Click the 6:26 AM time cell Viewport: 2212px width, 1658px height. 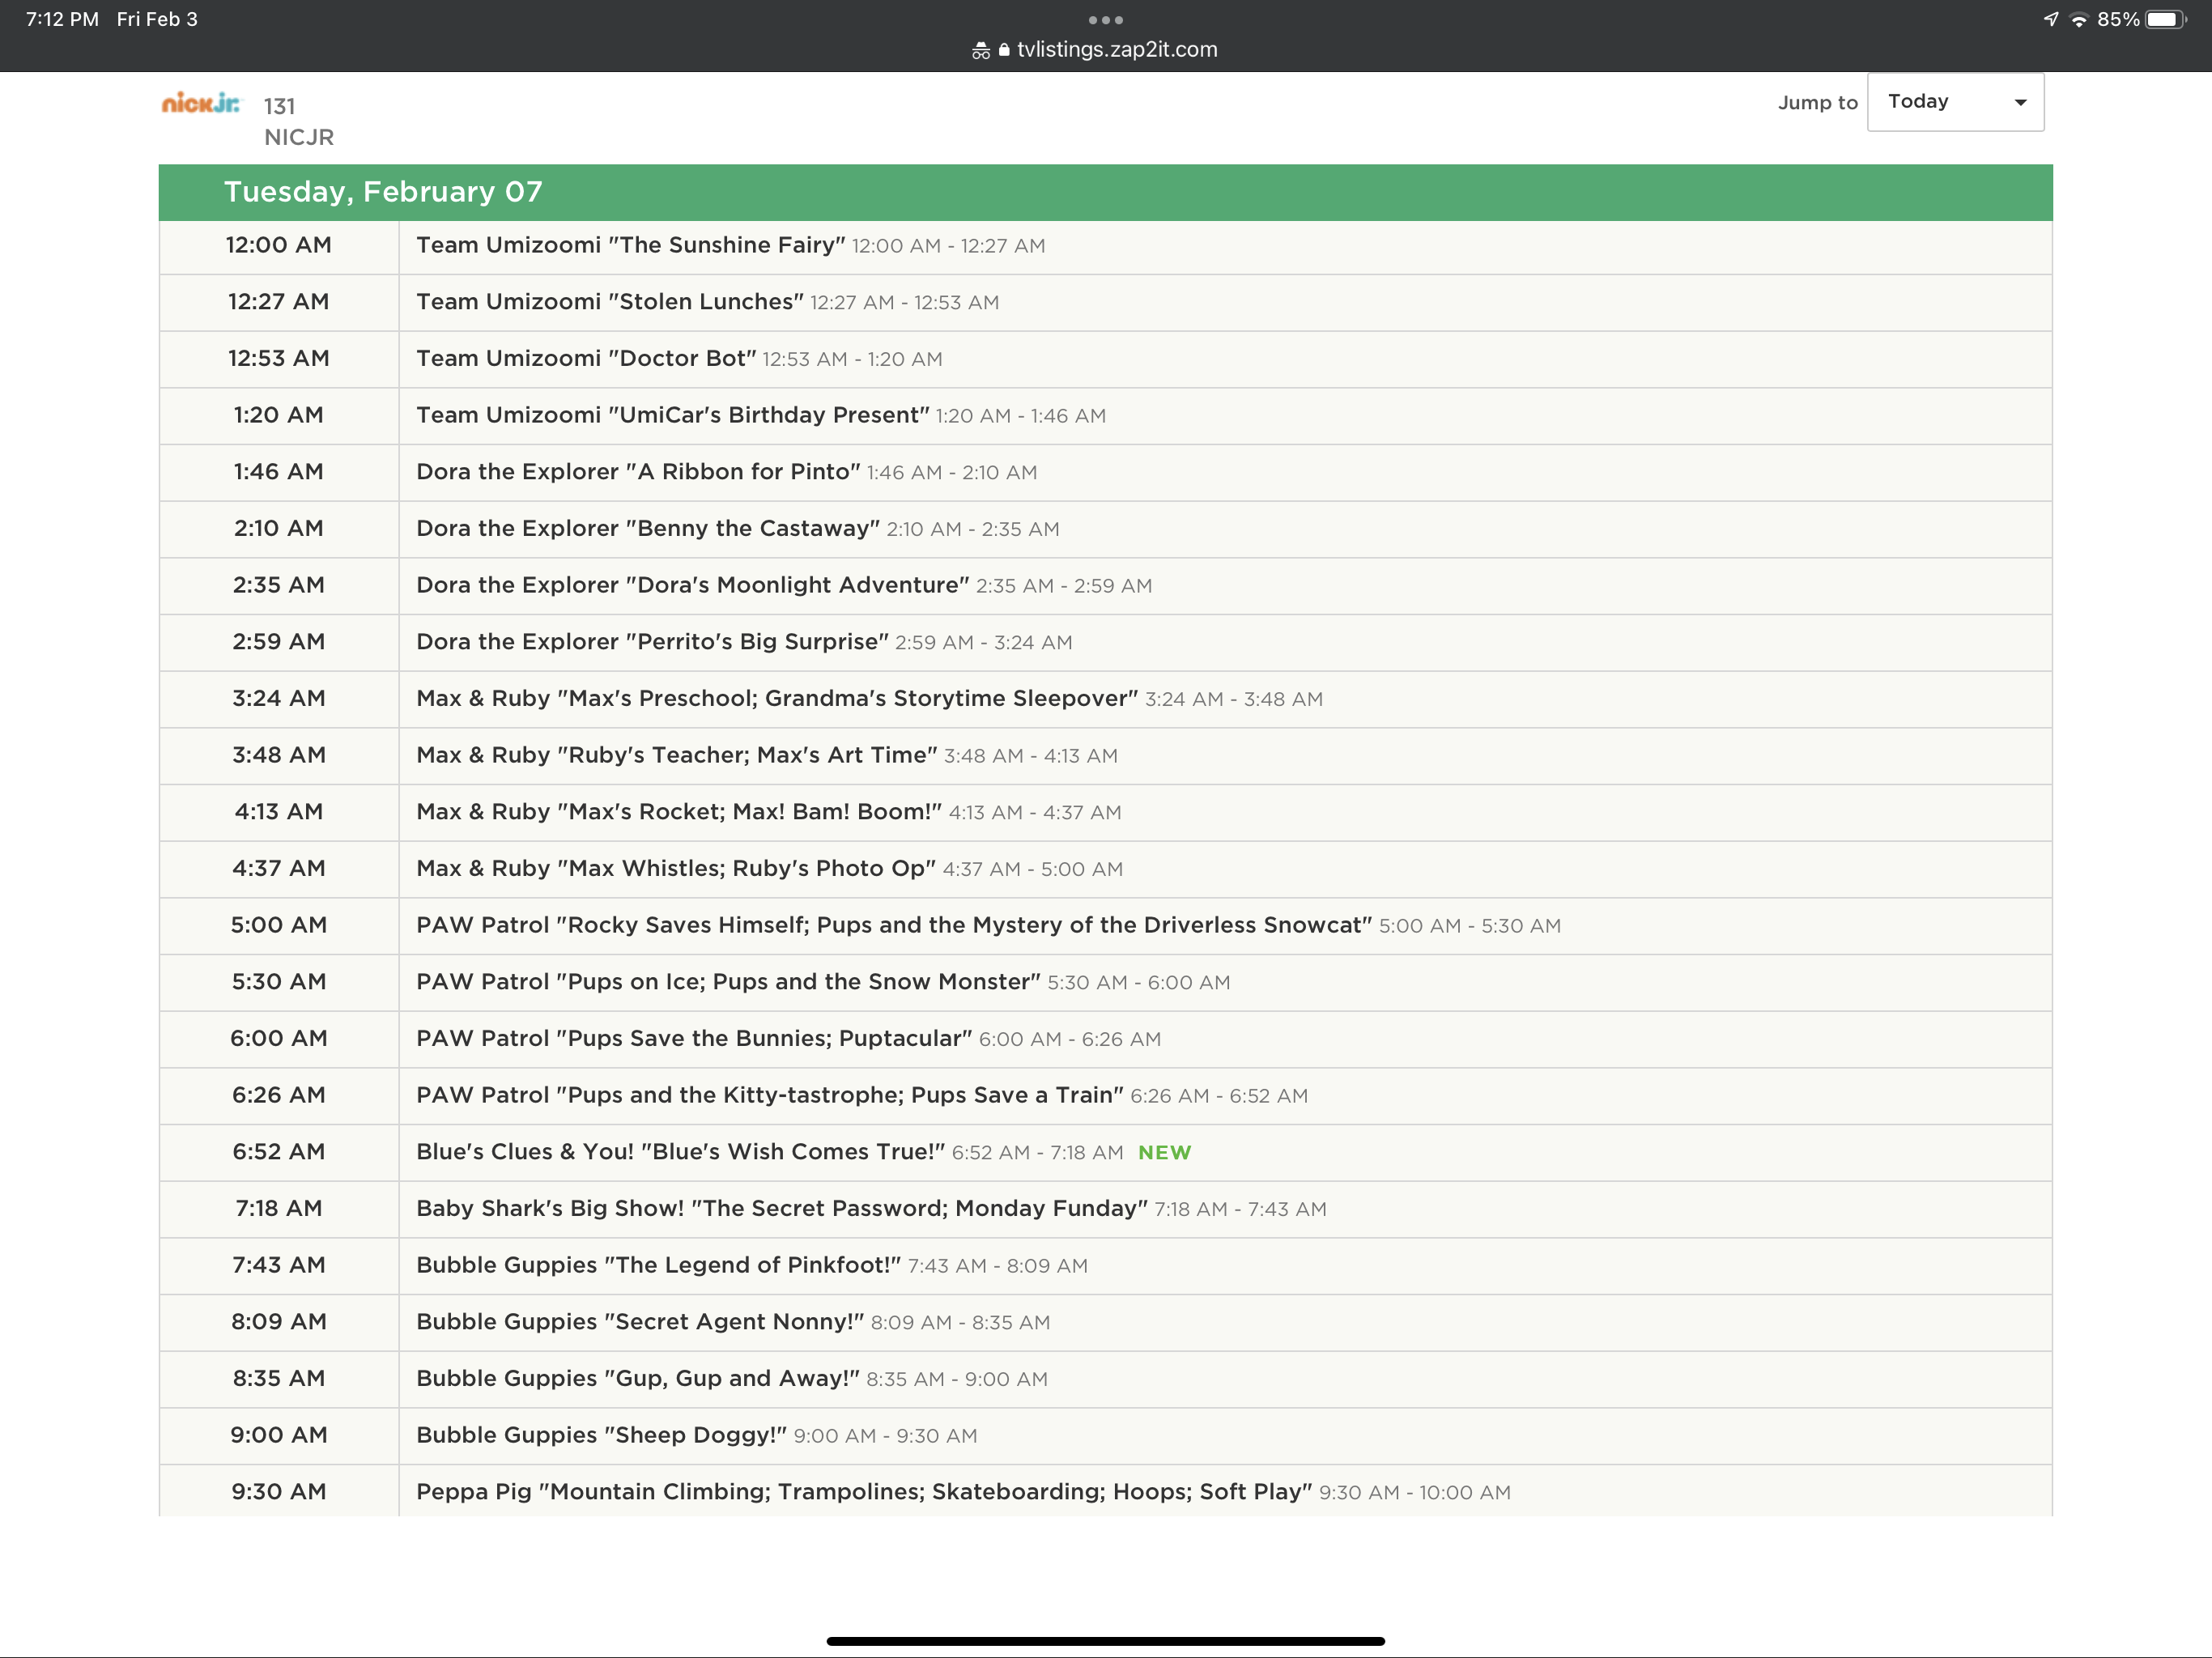coord(279,1095)
